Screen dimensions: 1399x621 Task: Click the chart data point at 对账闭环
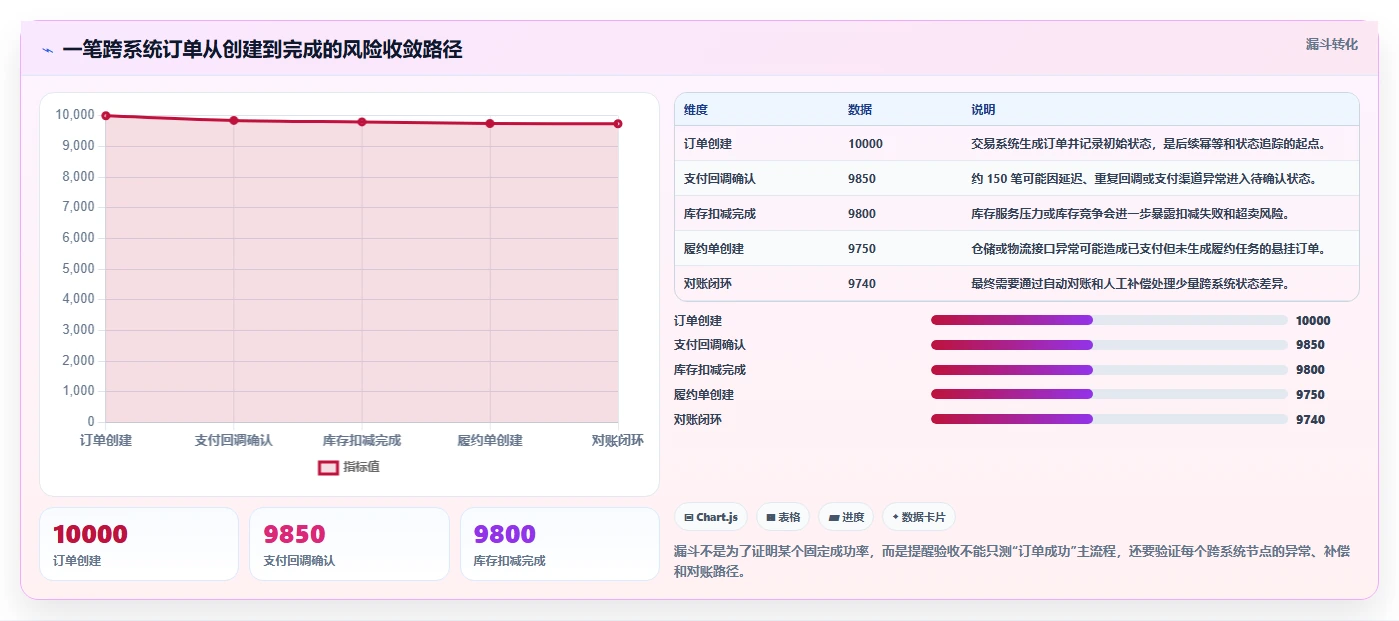coord(618,124)
